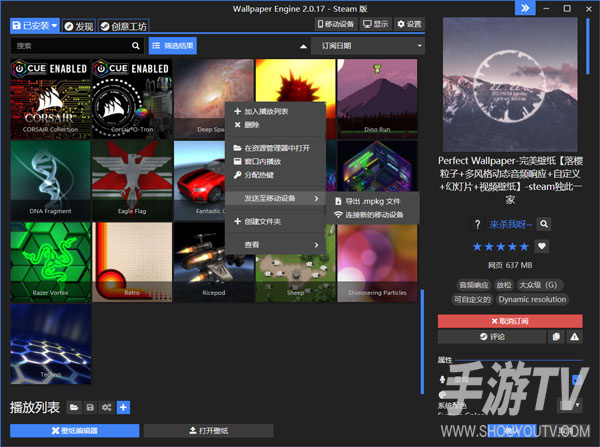Screen dimensions: 600x447
Task: Click the 音频响应 tag
Action: (474, 285)
